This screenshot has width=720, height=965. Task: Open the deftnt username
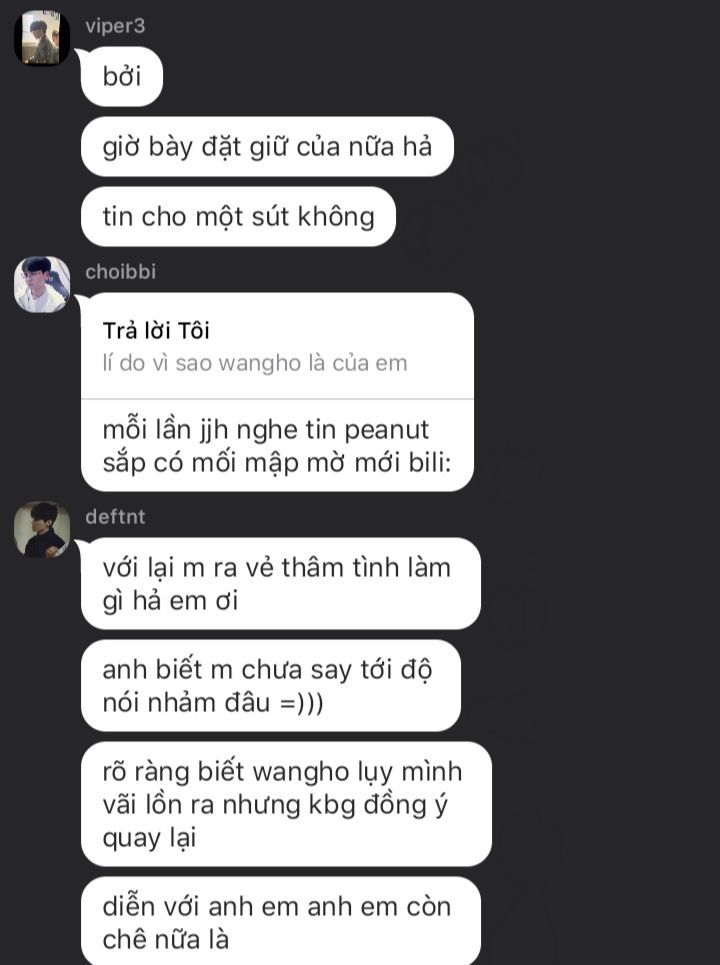(115, 516)
